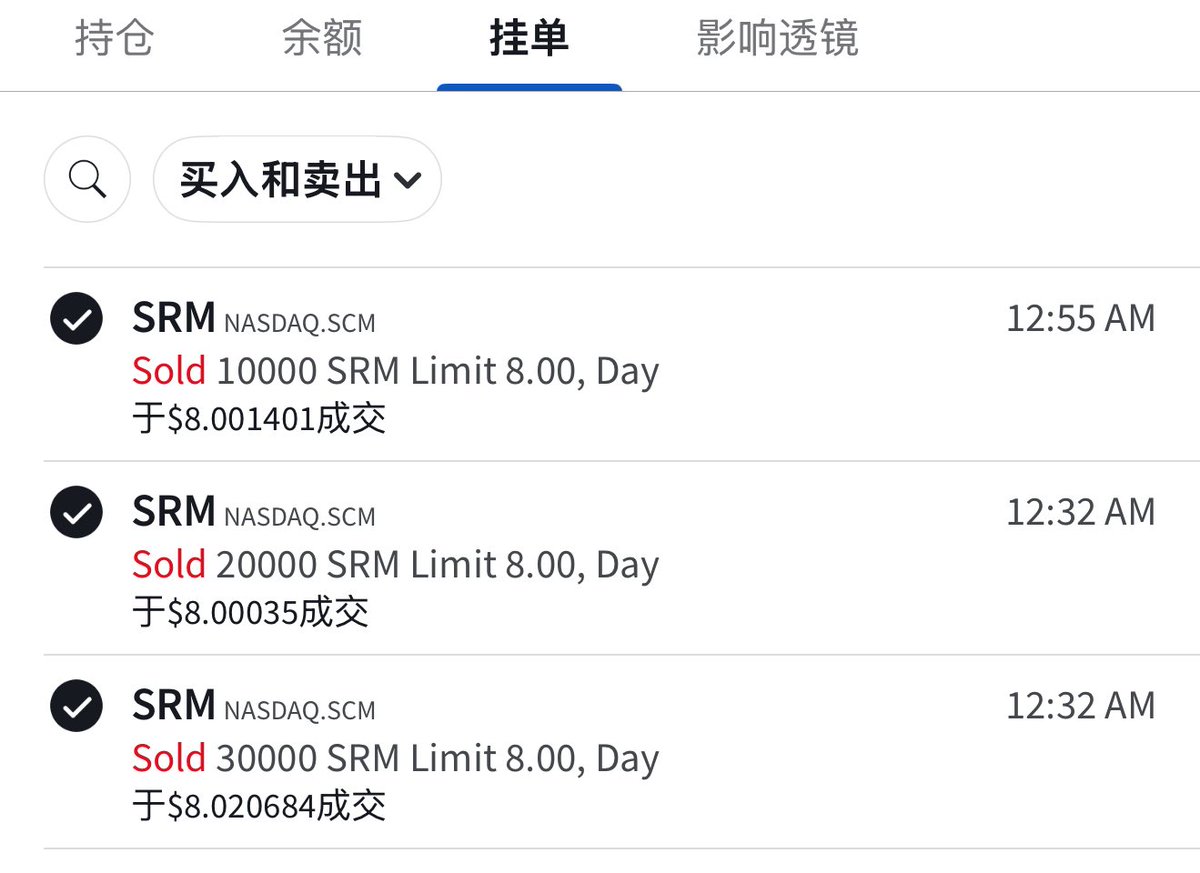Switch to the 持仓 tab
The image size is (1200, 873).
(114, 39)
